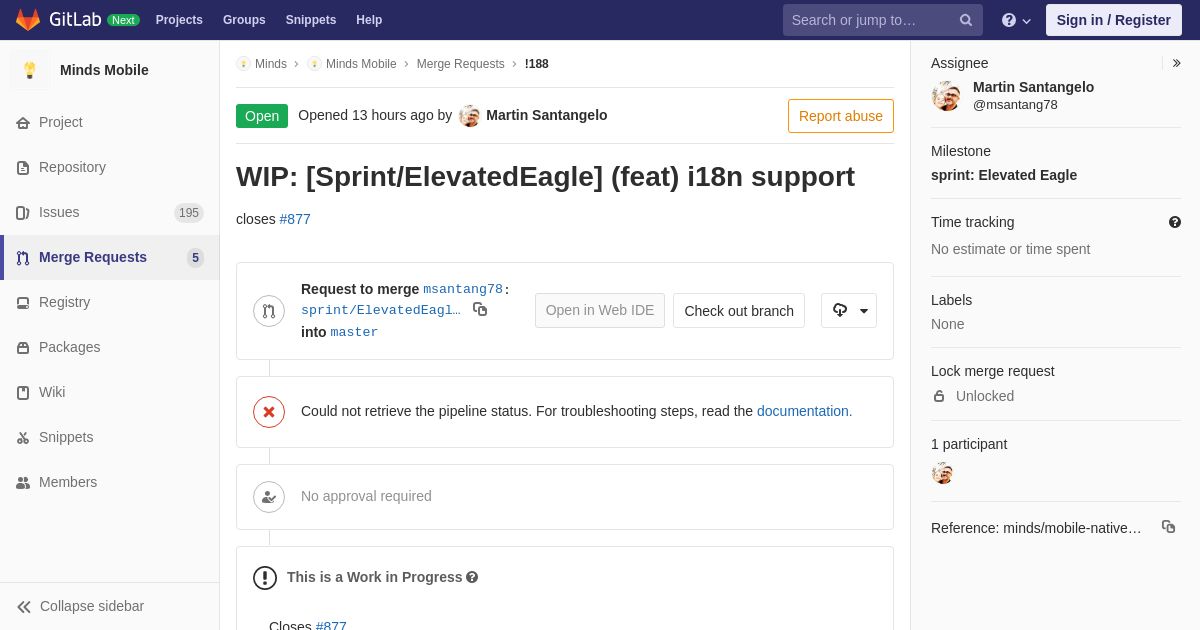Click the time tracking help icon

pos(1175,222)
